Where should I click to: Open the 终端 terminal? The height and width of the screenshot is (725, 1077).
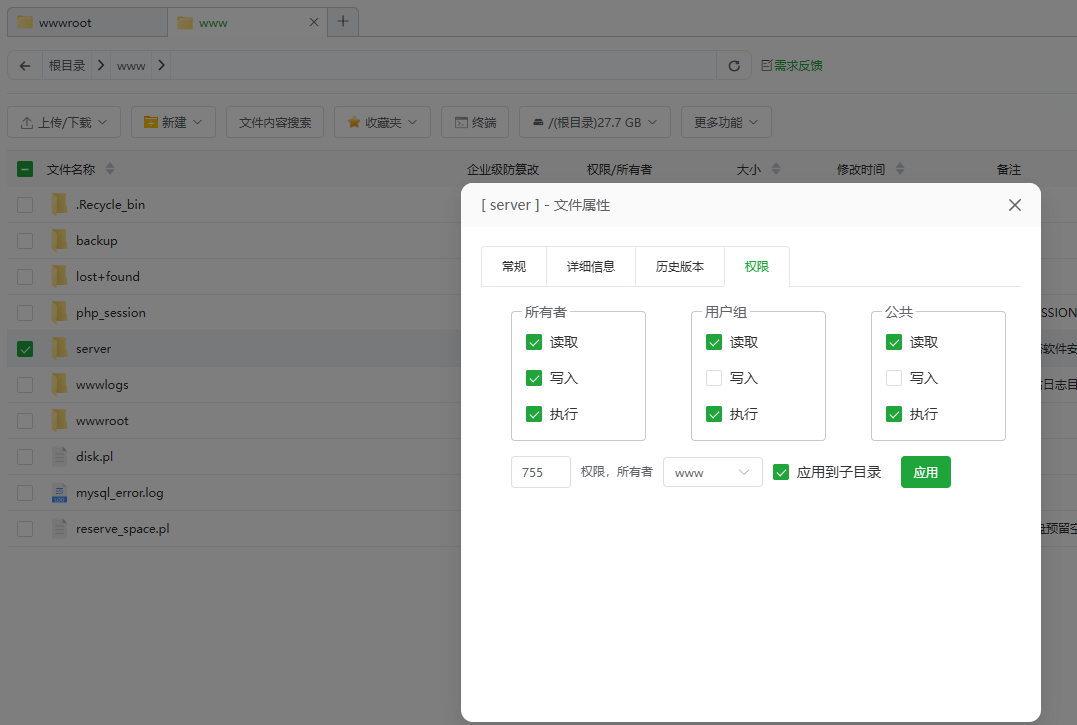(475, 122)
